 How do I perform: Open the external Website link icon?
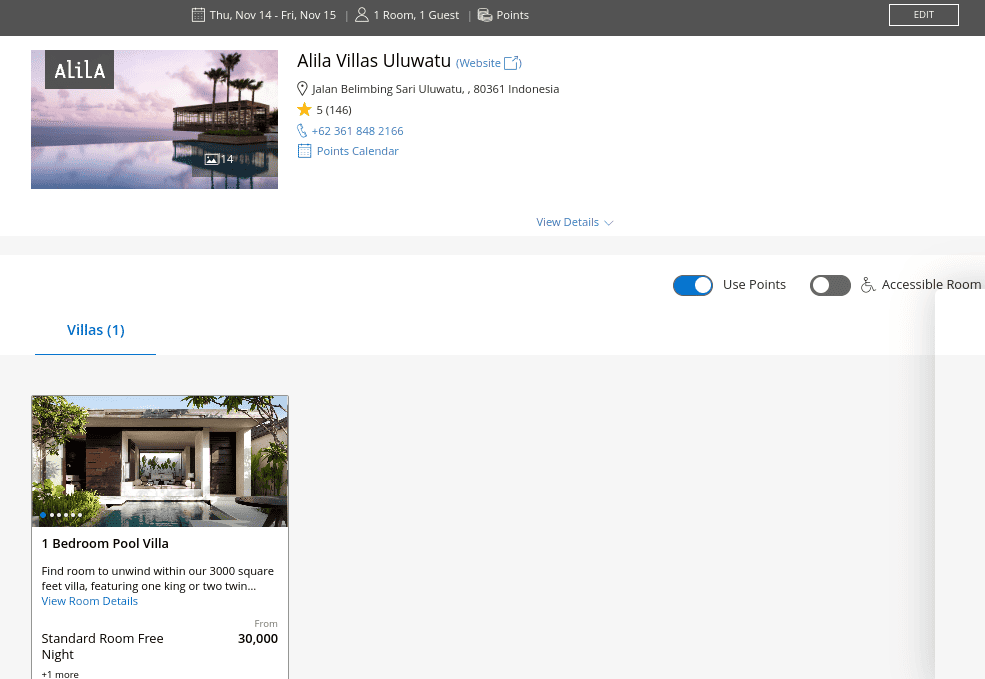pos(512,63)
